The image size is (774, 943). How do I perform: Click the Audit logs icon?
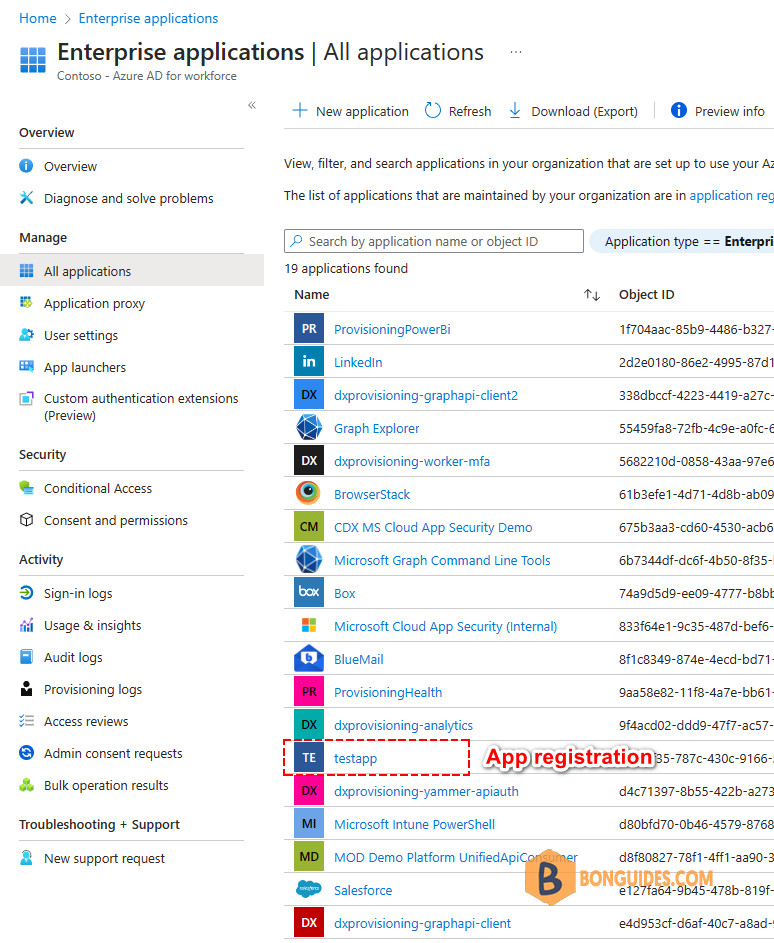pyautogui.click(x=26, y=657)
